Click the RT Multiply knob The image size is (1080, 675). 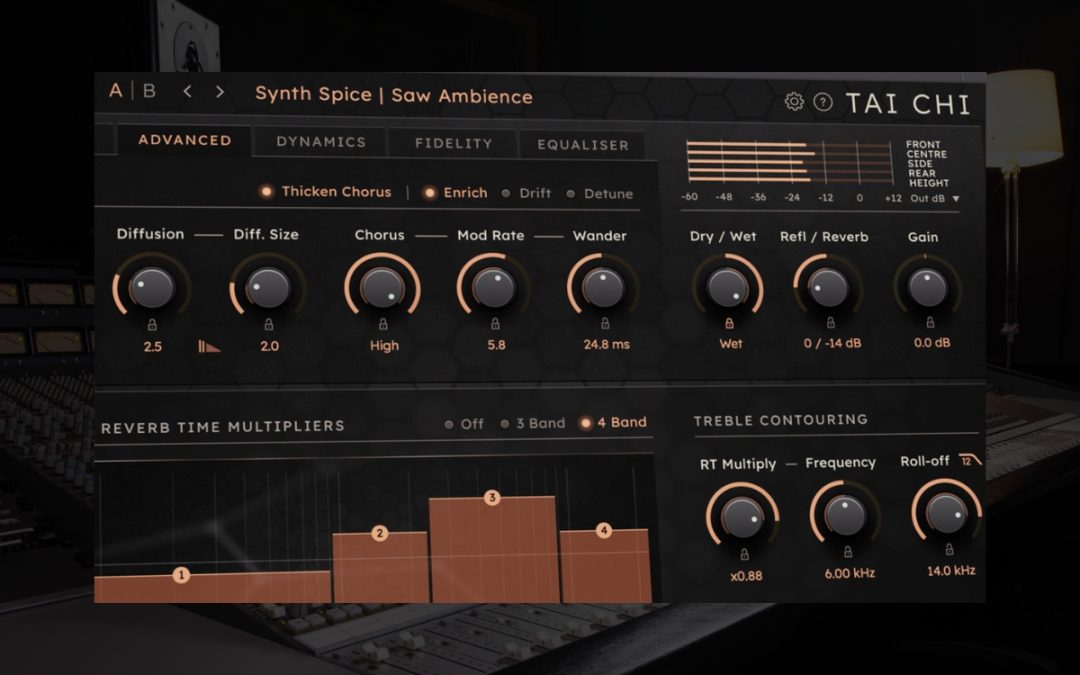[x=742, y=517]
